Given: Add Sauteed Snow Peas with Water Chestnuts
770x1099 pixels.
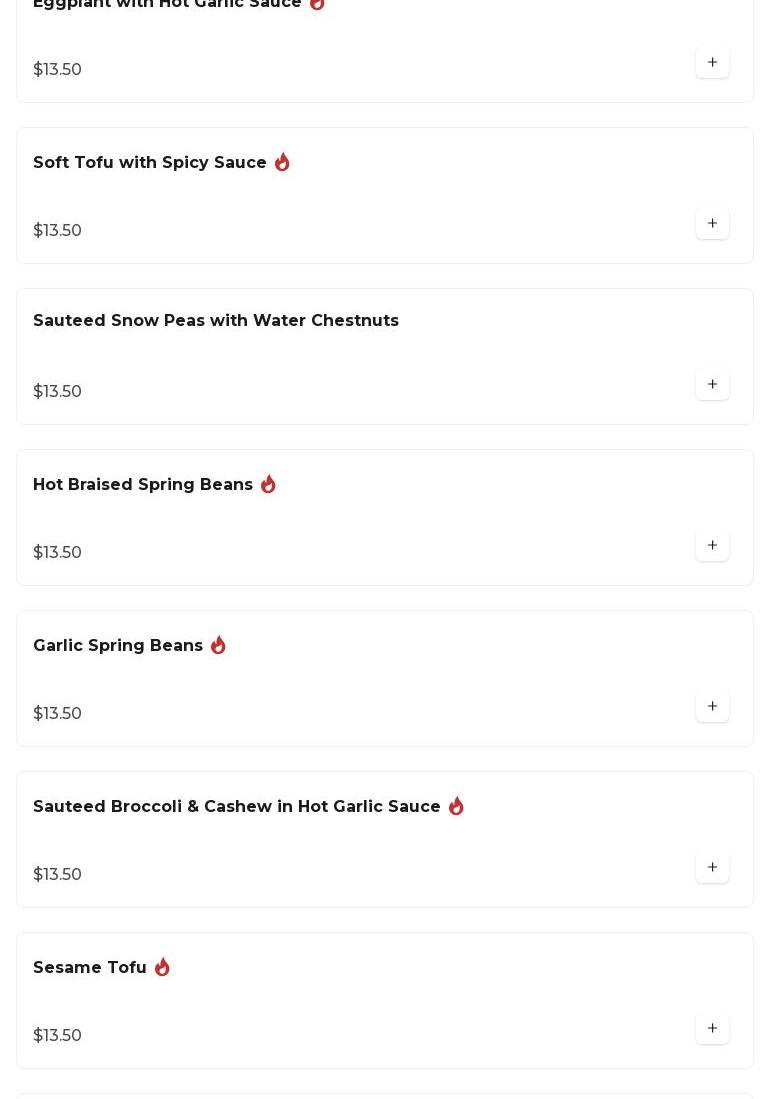Looking at the screenshot, I should [x=712, y=384].
